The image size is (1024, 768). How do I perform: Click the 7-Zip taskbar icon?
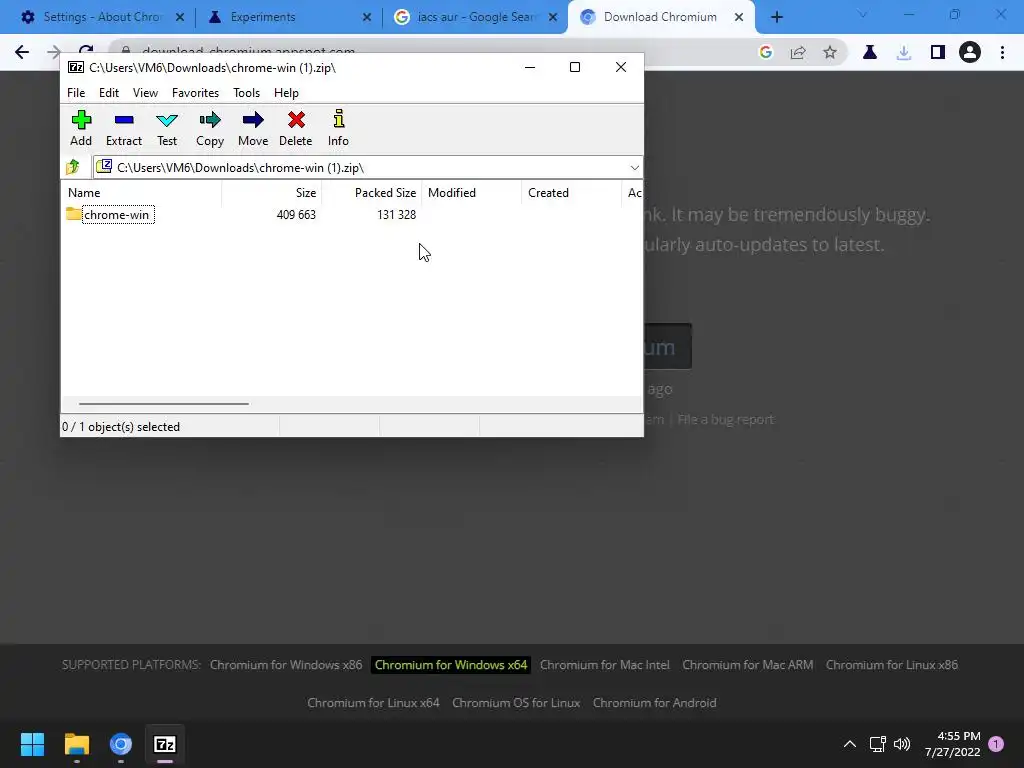pyautogui.click(x=165, y=744)
